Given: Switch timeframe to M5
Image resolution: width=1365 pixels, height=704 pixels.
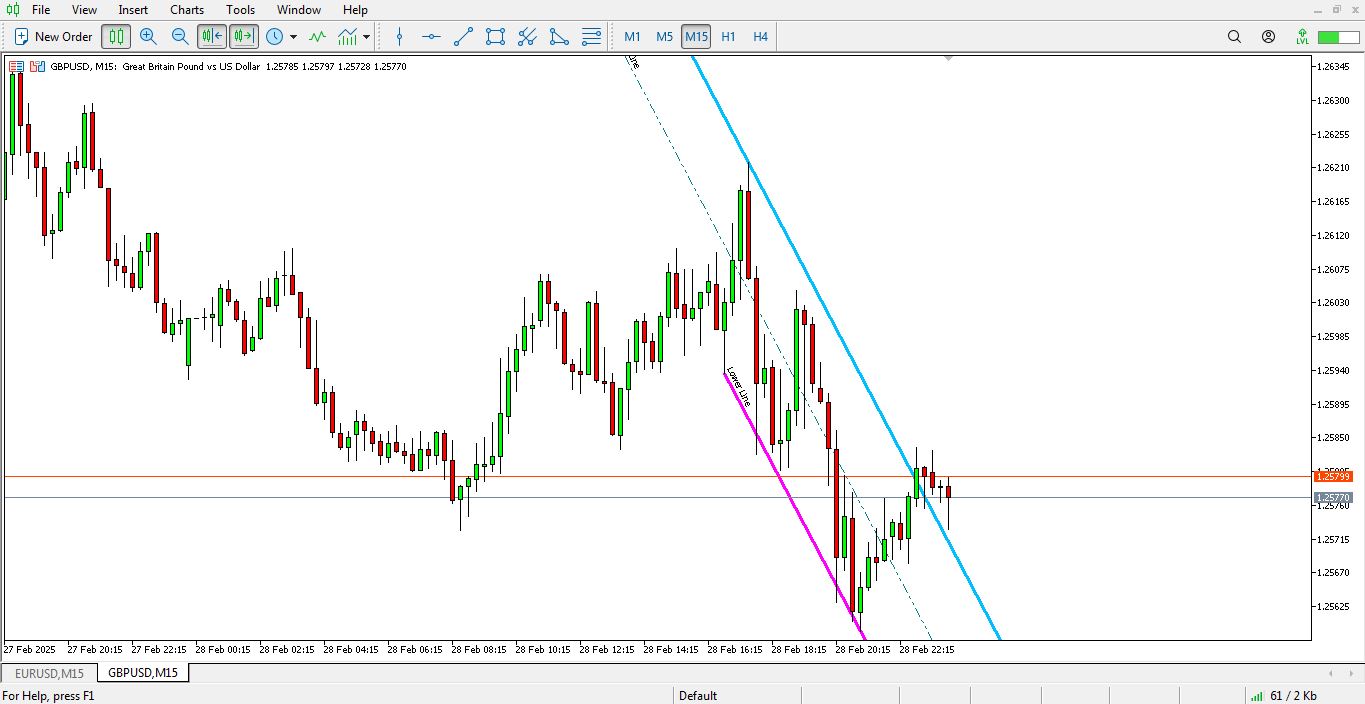Looking at the screenshot, I should [x=664, y=37].
